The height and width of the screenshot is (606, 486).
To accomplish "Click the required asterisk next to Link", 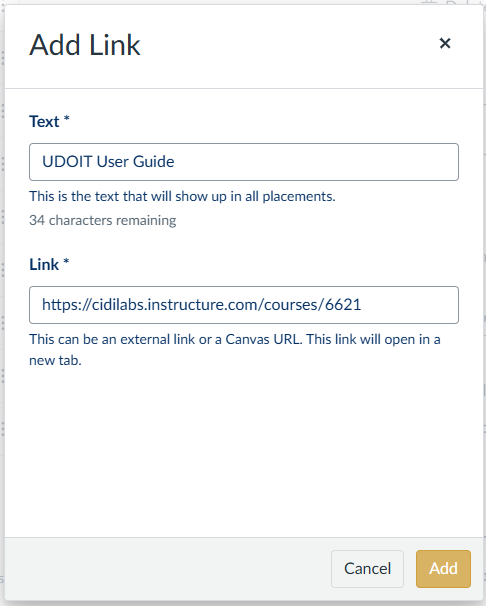I will point(66,261).
